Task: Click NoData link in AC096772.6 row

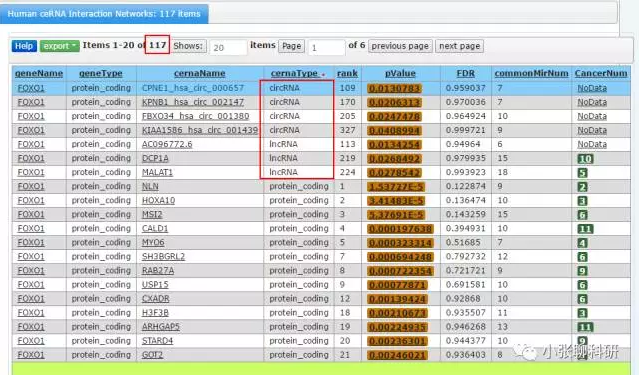Action: pyautogui.click(x=592, y=144)
